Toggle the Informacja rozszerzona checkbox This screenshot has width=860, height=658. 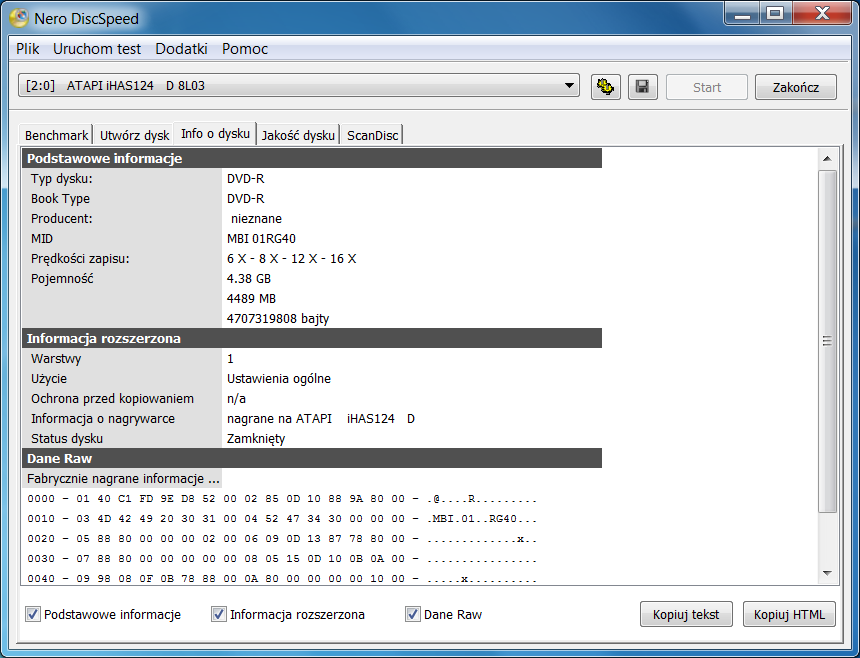pyautogui.click(x=218, y=614)
